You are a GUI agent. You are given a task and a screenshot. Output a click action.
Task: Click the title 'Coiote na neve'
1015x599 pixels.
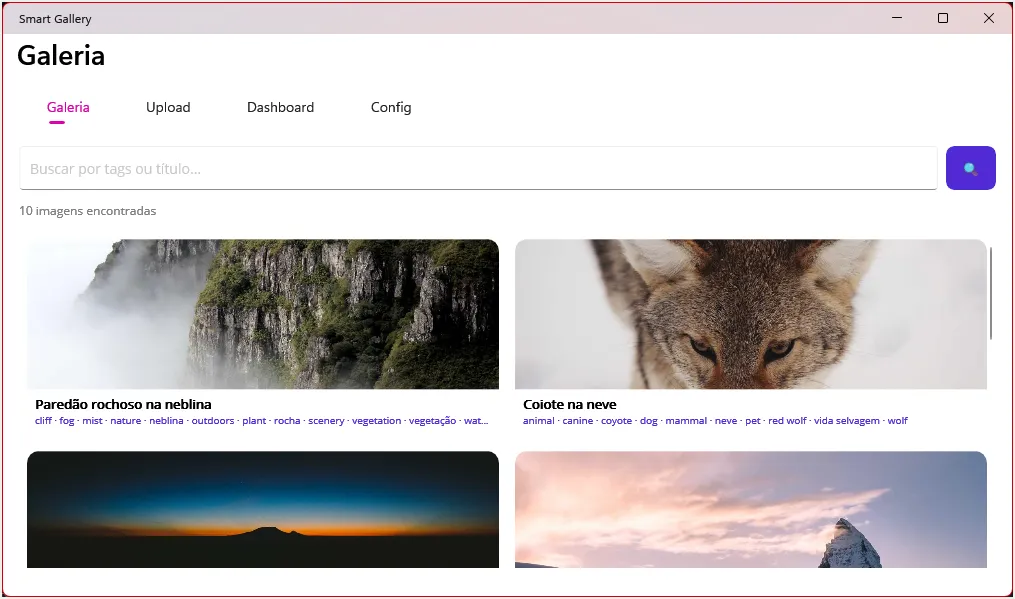click(x=570, y=404)
